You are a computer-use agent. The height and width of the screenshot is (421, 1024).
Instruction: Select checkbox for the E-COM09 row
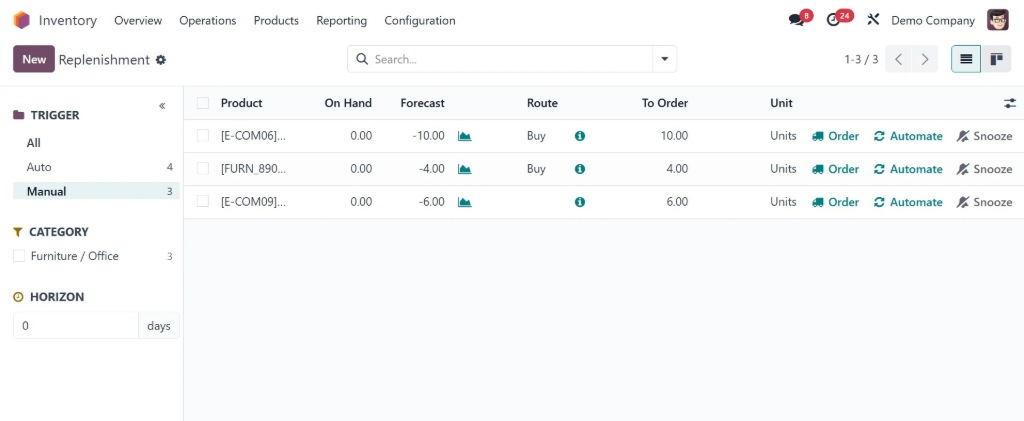pos(203,202)
